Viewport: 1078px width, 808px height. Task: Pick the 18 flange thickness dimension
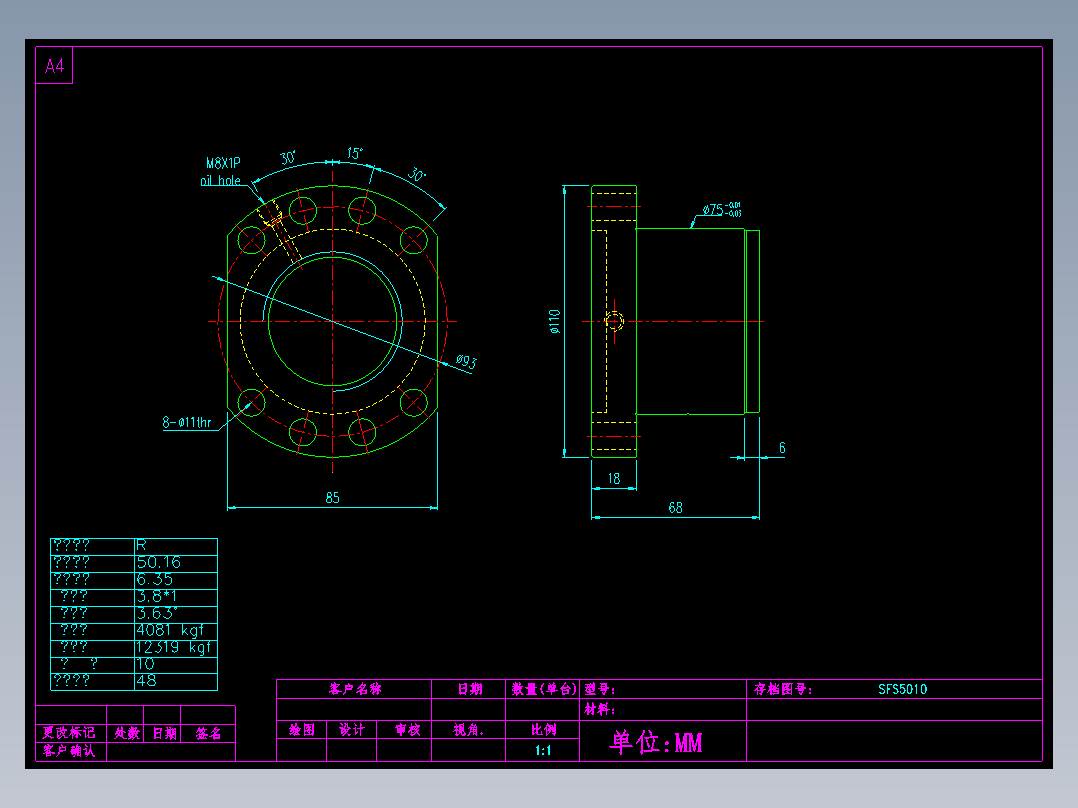click(614, 478)
